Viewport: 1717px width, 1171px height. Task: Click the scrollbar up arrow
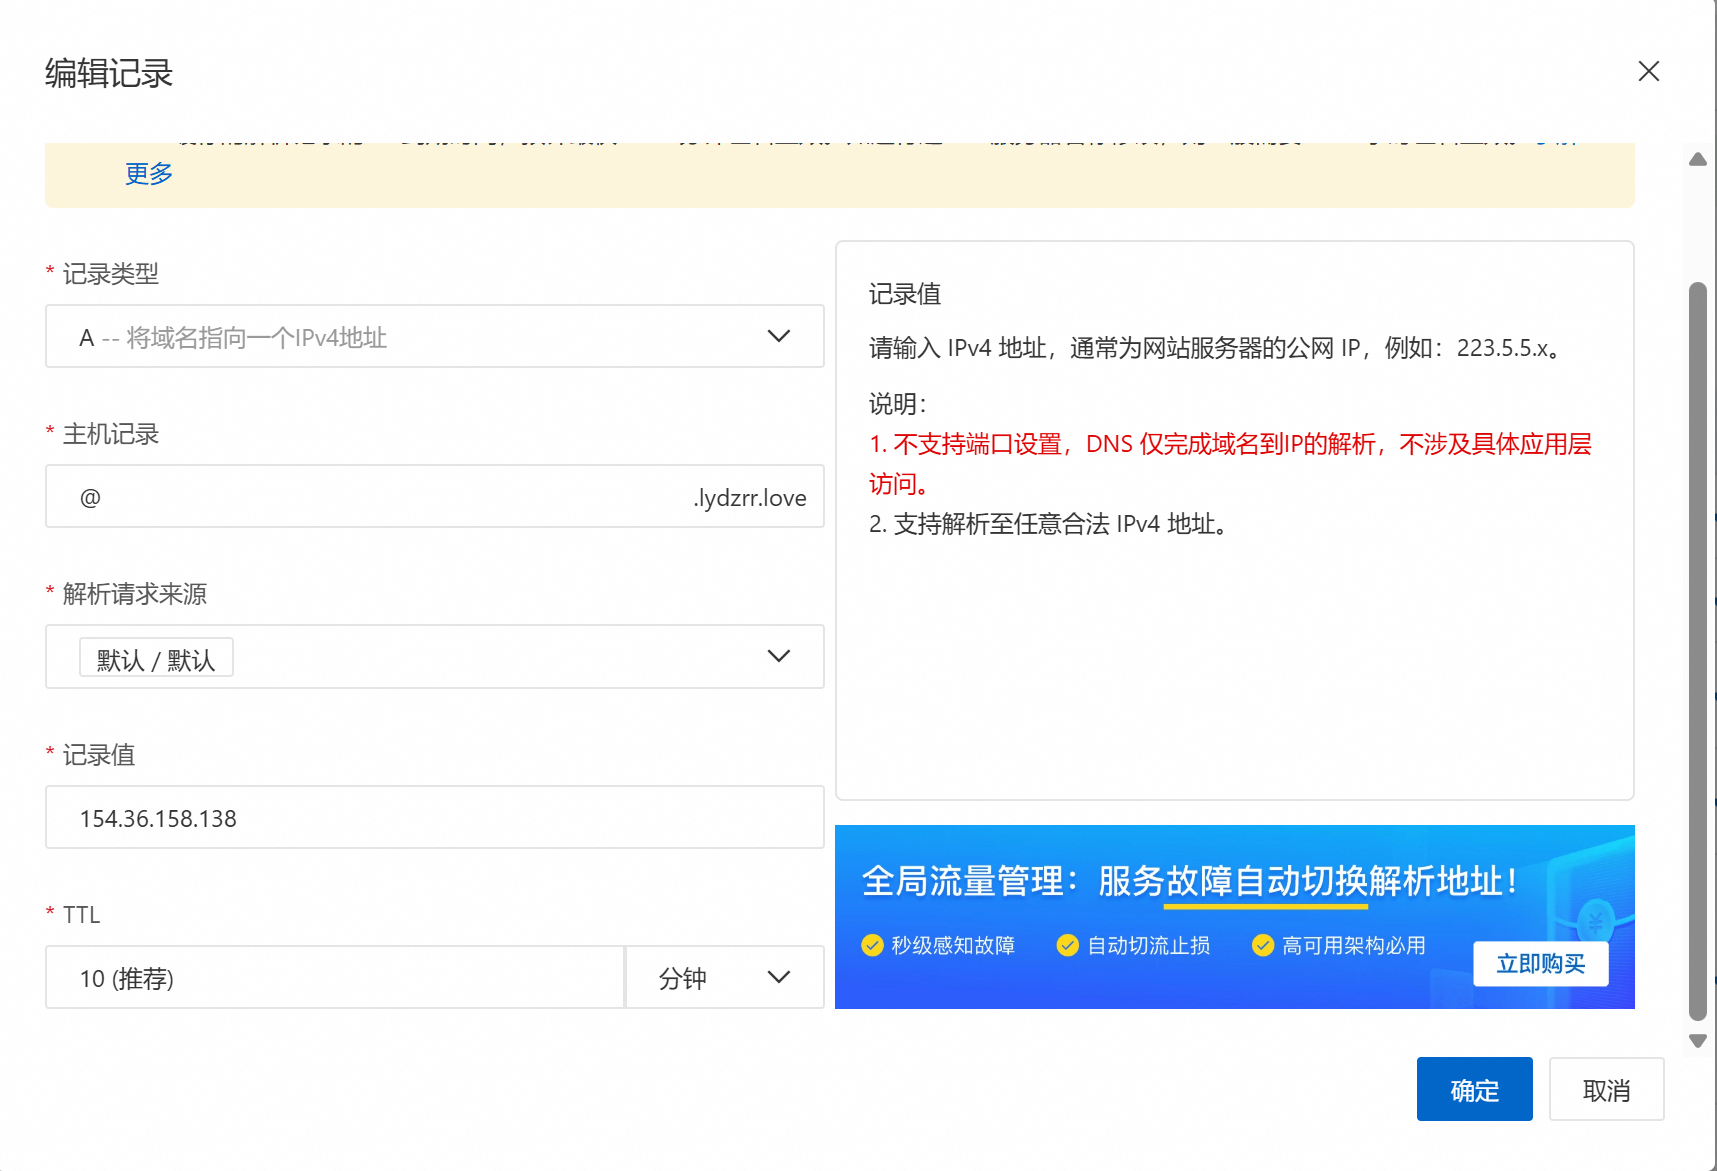1697,160
